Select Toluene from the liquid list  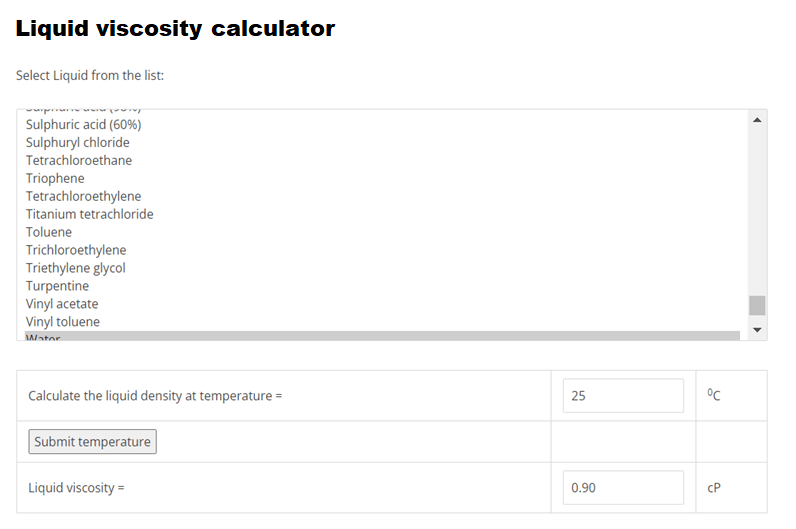382,233
